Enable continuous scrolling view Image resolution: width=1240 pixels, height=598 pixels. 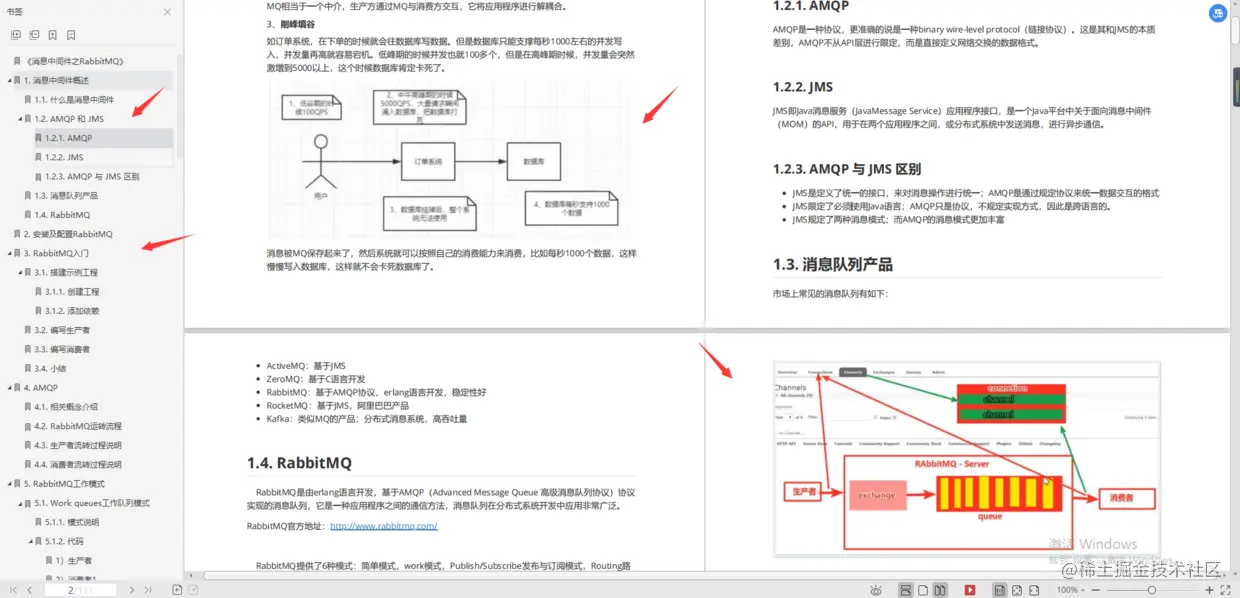[x=906, y=591]
